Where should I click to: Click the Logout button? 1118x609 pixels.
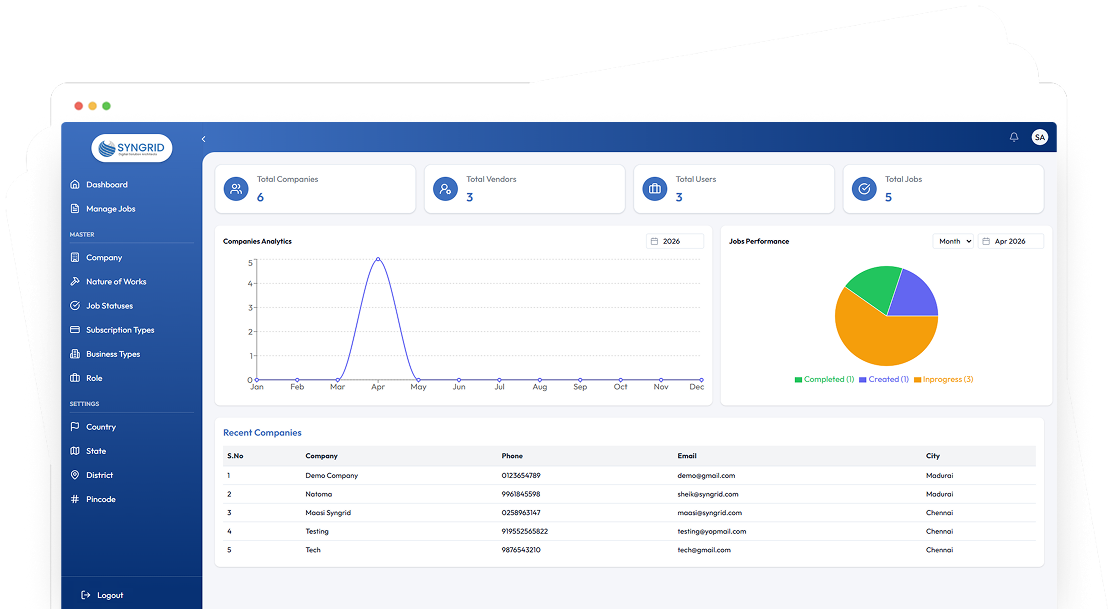103,595
